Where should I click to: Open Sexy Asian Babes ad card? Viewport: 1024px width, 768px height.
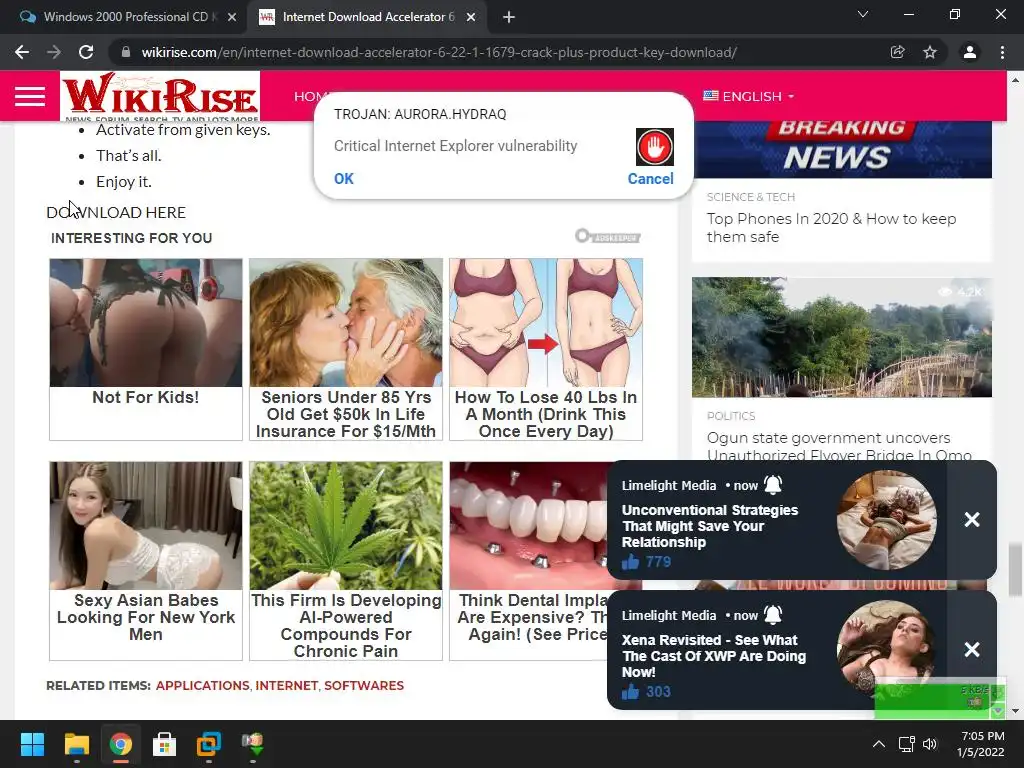point(146,561)
